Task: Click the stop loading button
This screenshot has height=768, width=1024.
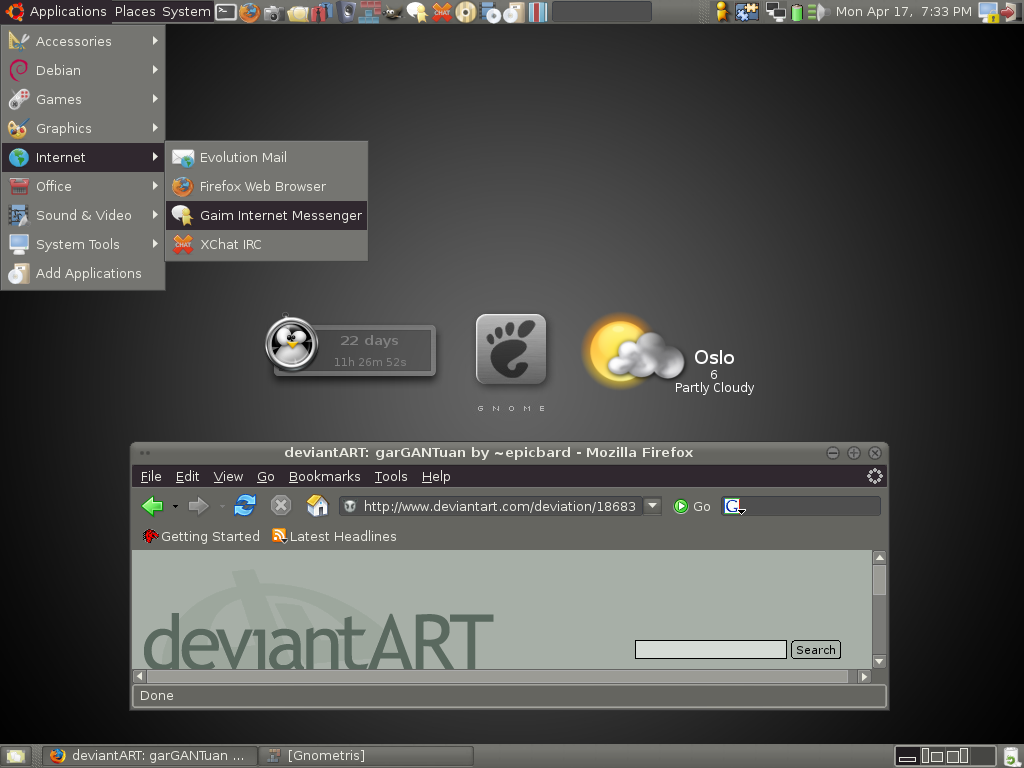Action: [x=281, y=505]
